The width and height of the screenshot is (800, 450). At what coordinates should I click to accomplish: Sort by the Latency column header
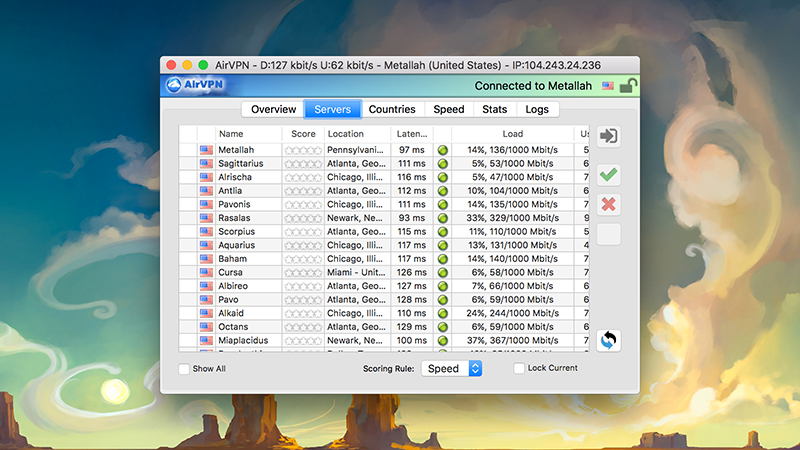point(412,134)
